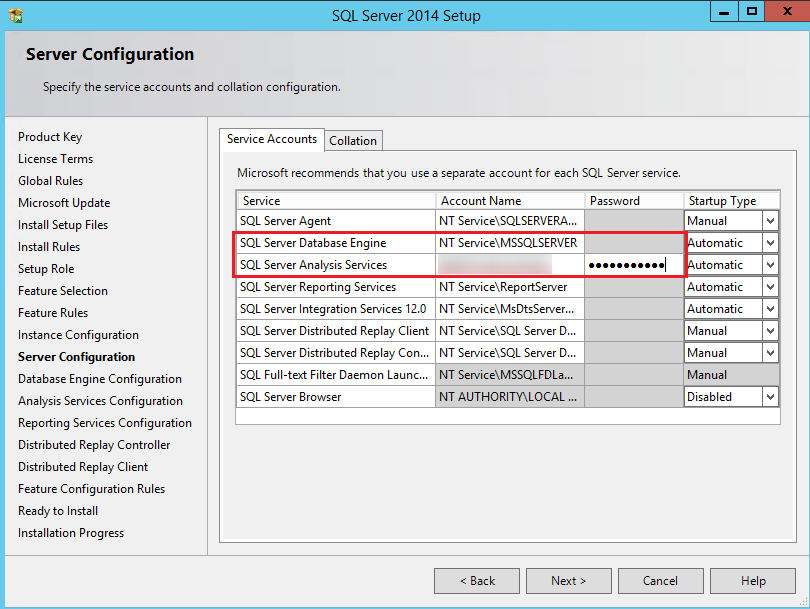The image size is (810, 609).
Task: Click SQL Server Browser account NT AUTHORITY\LOCAL
Action: tap(510, 397)
